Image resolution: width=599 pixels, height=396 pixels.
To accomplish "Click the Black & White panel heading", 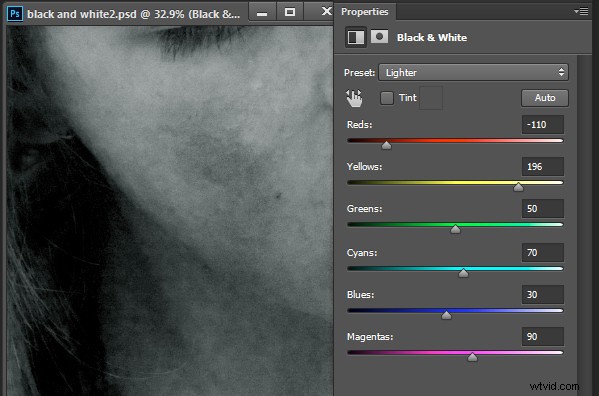I will [x=432, y=37].
